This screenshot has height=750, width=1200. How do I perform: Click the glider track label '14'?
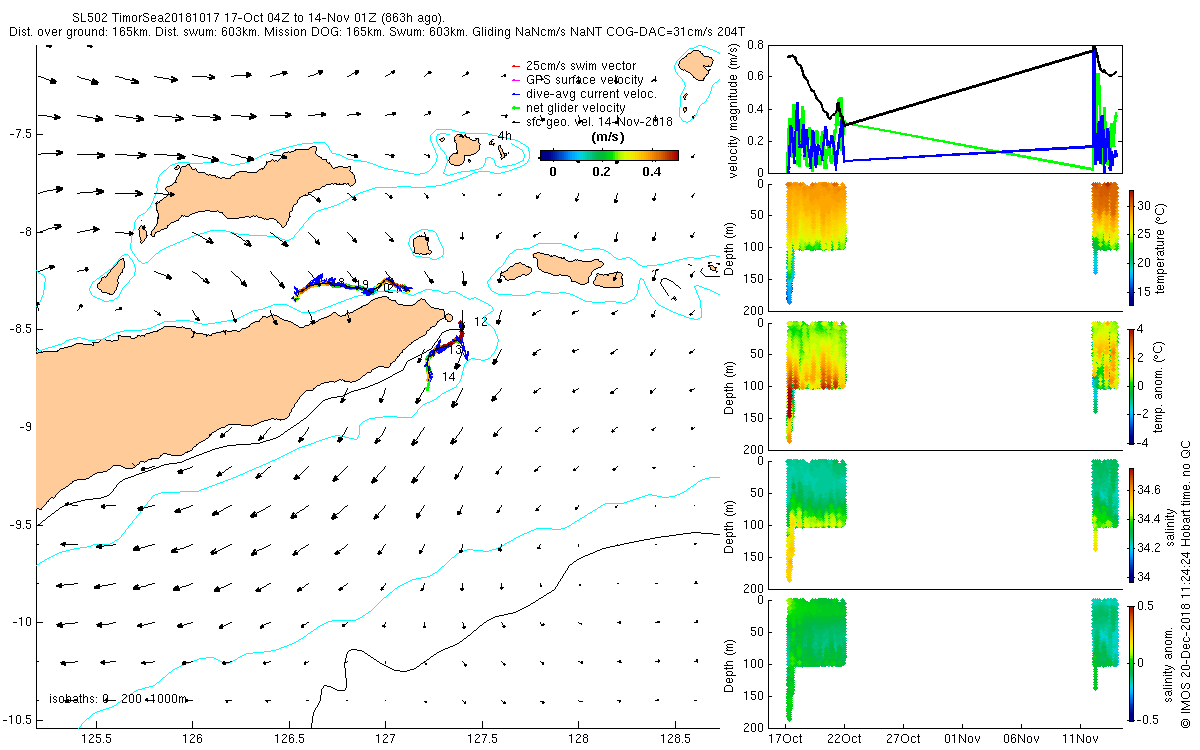pos(449,376)
